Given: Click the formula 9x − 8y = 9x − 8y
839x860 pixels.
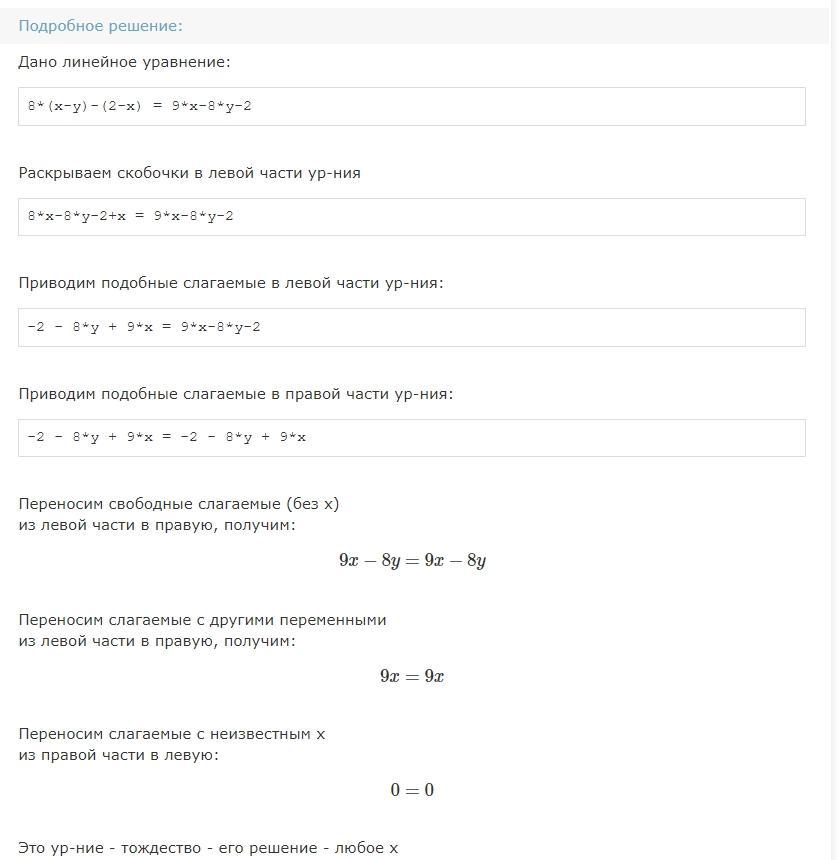Looking at the screenshot, I should (412, 561).
